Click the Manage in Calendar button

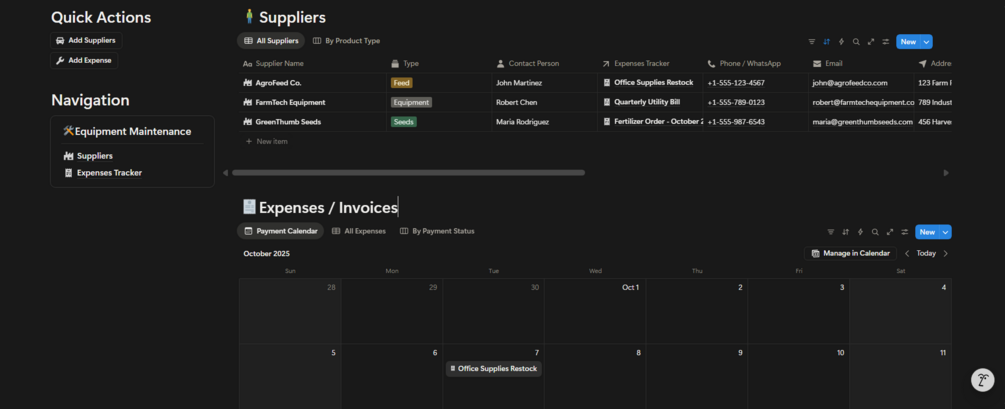[x=850, y=254]
